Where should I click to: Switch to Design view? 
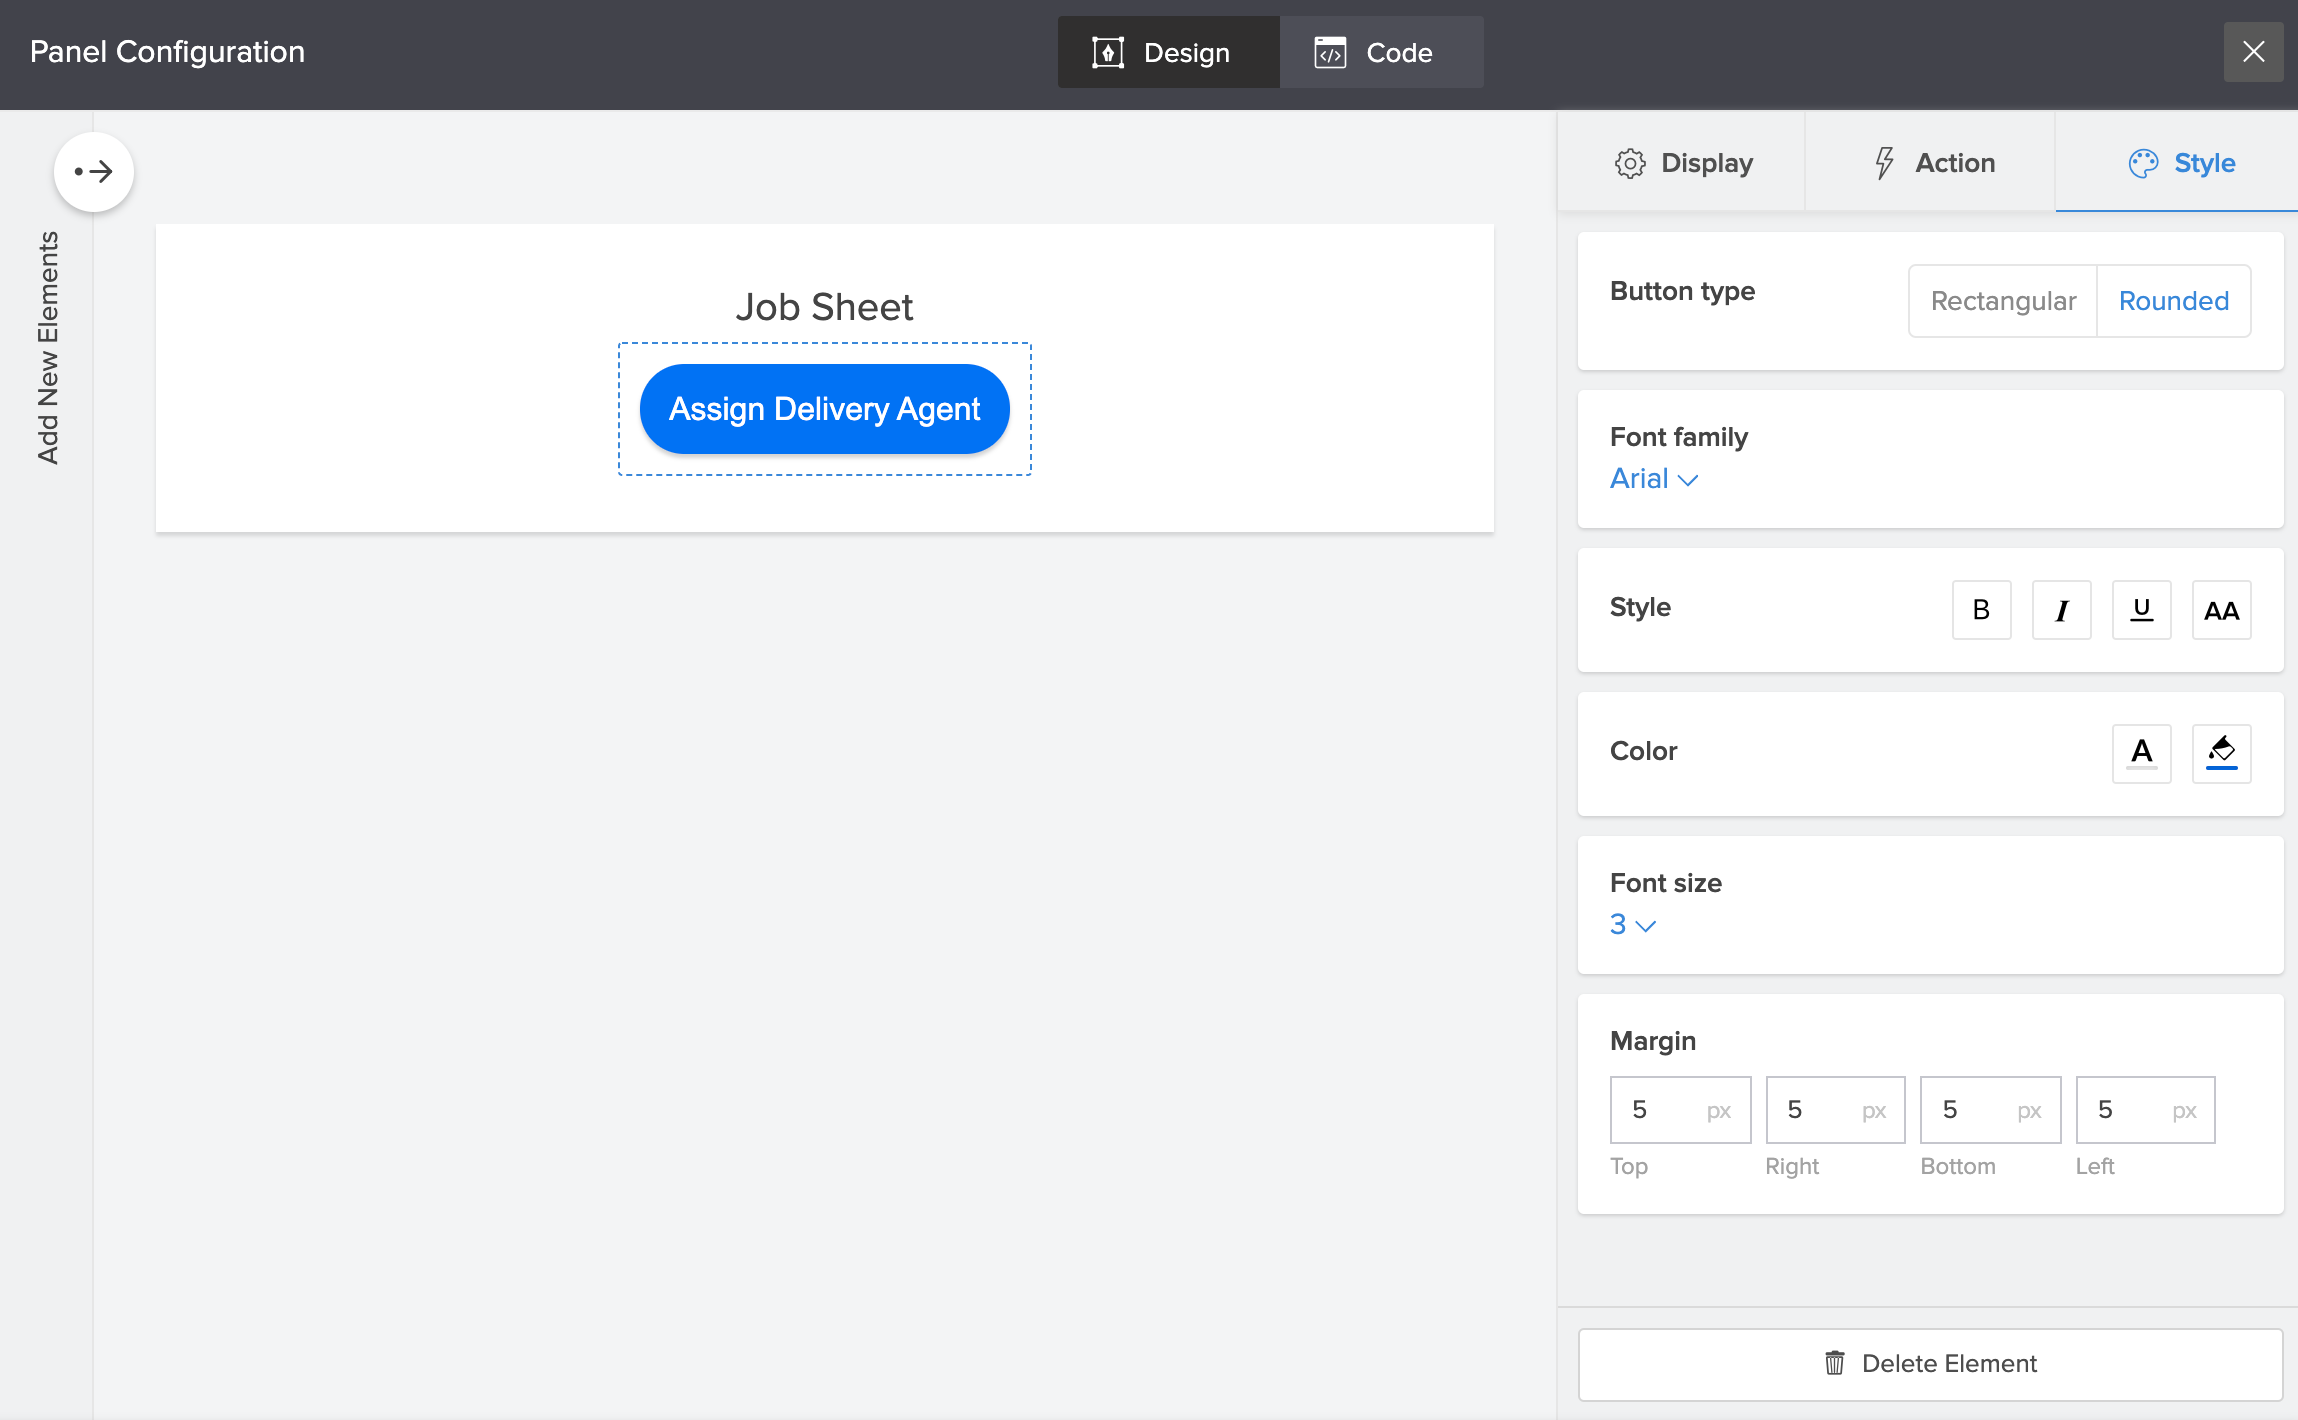pyautogui.click(x=1168, y=52)
